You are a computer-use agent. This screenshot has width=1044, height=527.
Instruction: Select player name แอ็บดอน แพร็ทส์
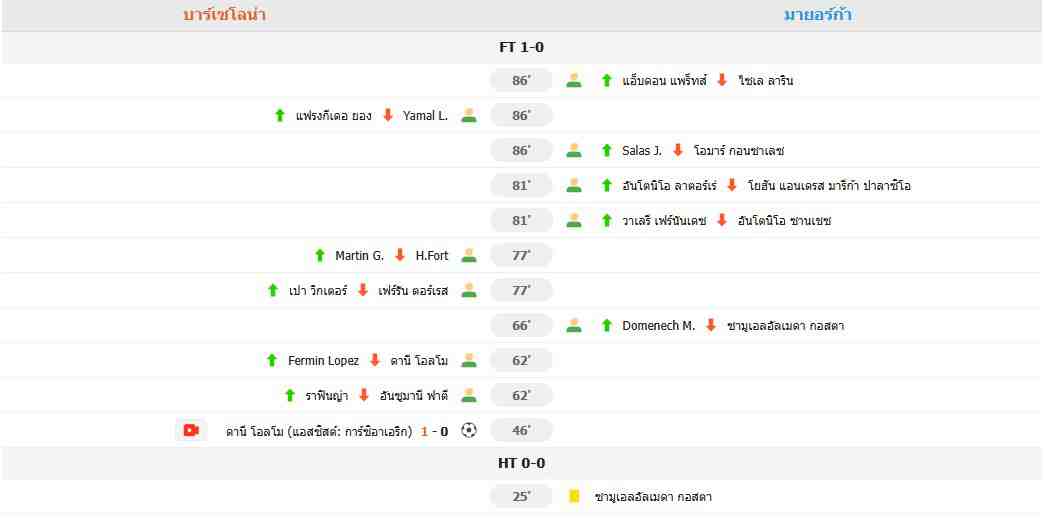[x=664, y=81]
